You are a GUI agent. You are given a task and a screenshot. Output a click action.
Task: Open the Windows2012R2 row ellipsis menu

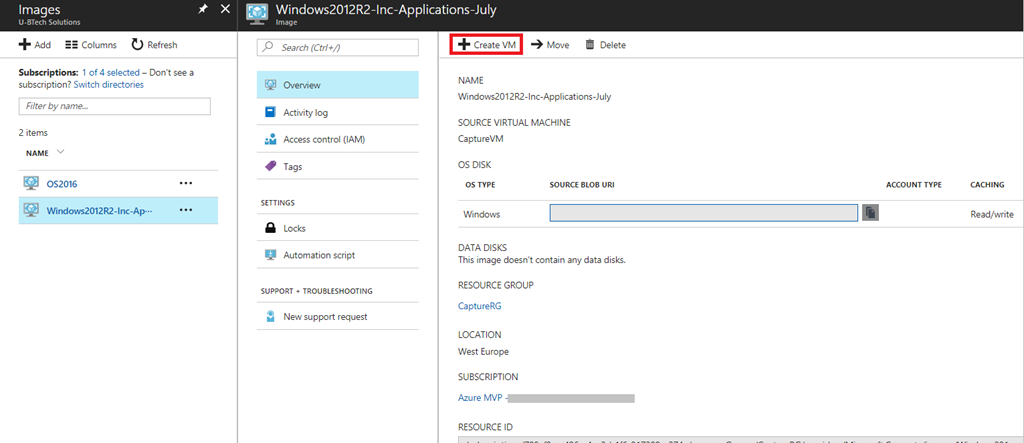tap(186, 210)
